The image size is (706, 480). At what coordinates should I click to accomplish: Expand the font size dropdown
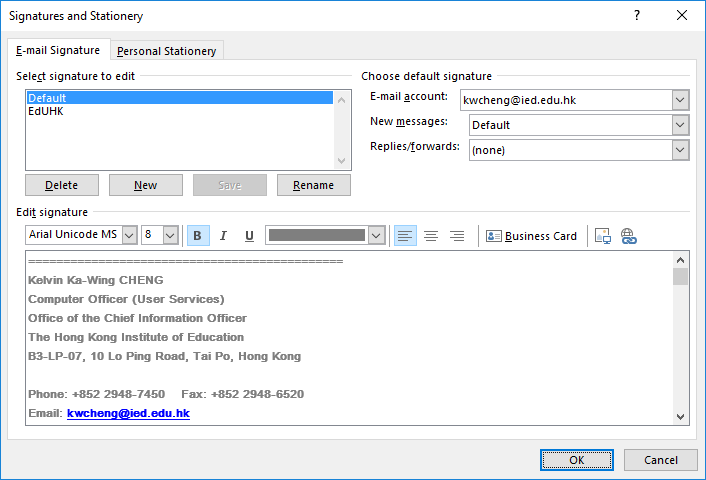click(x=170, y=235)
